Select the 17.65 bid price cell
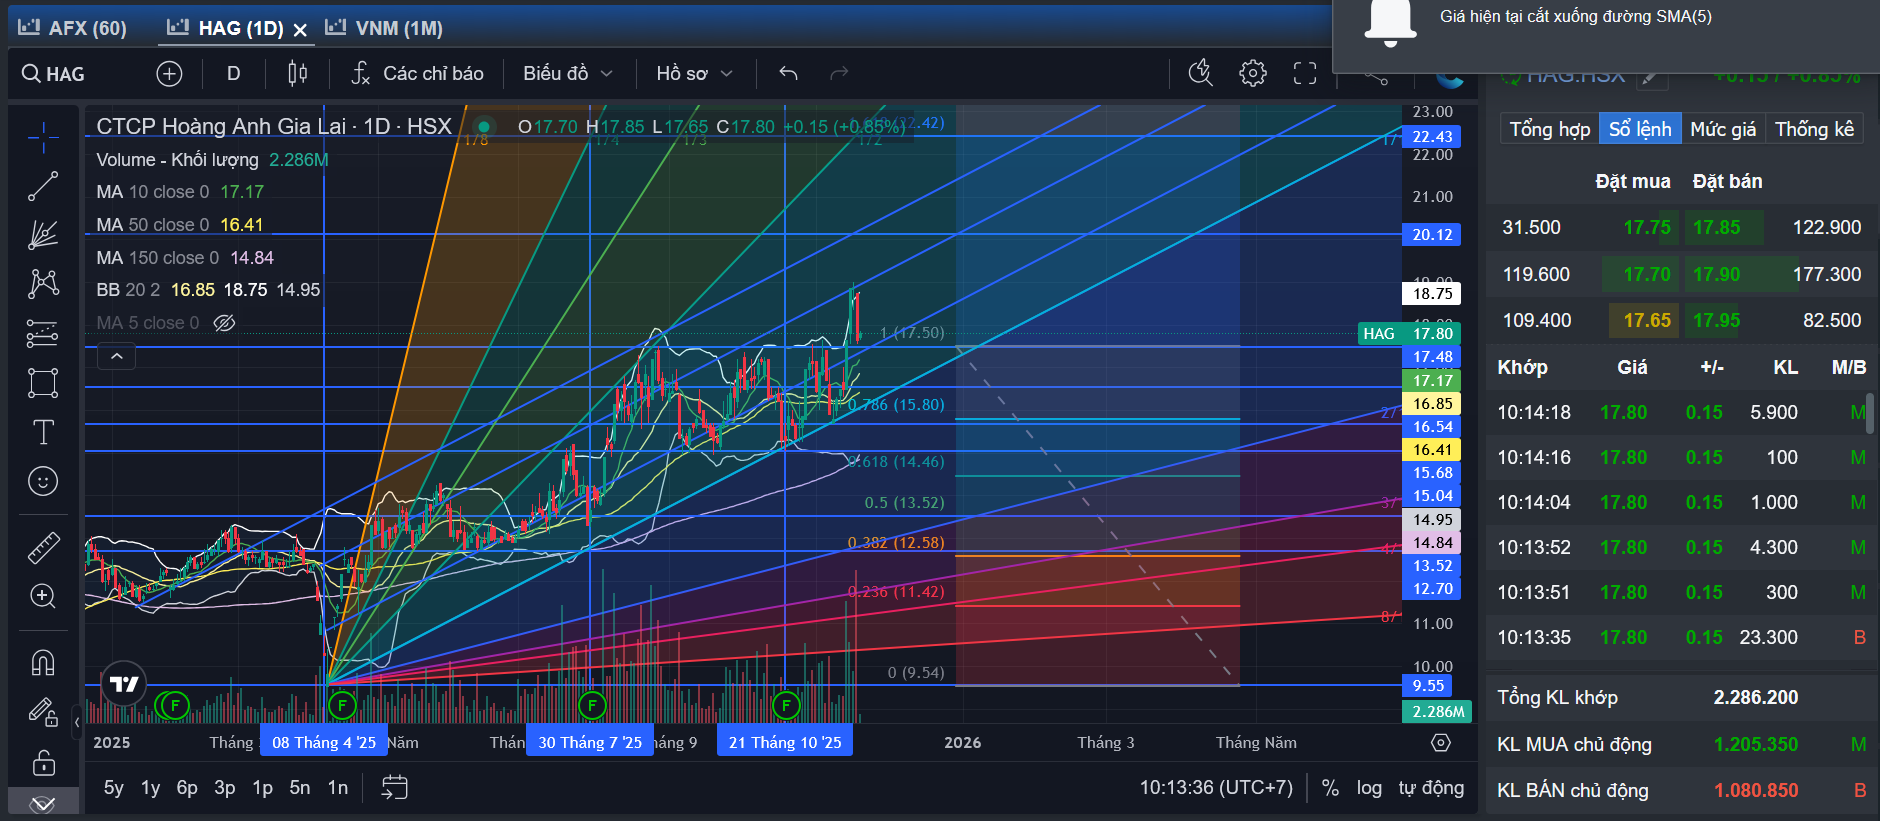 click(x=1647, y=320)
